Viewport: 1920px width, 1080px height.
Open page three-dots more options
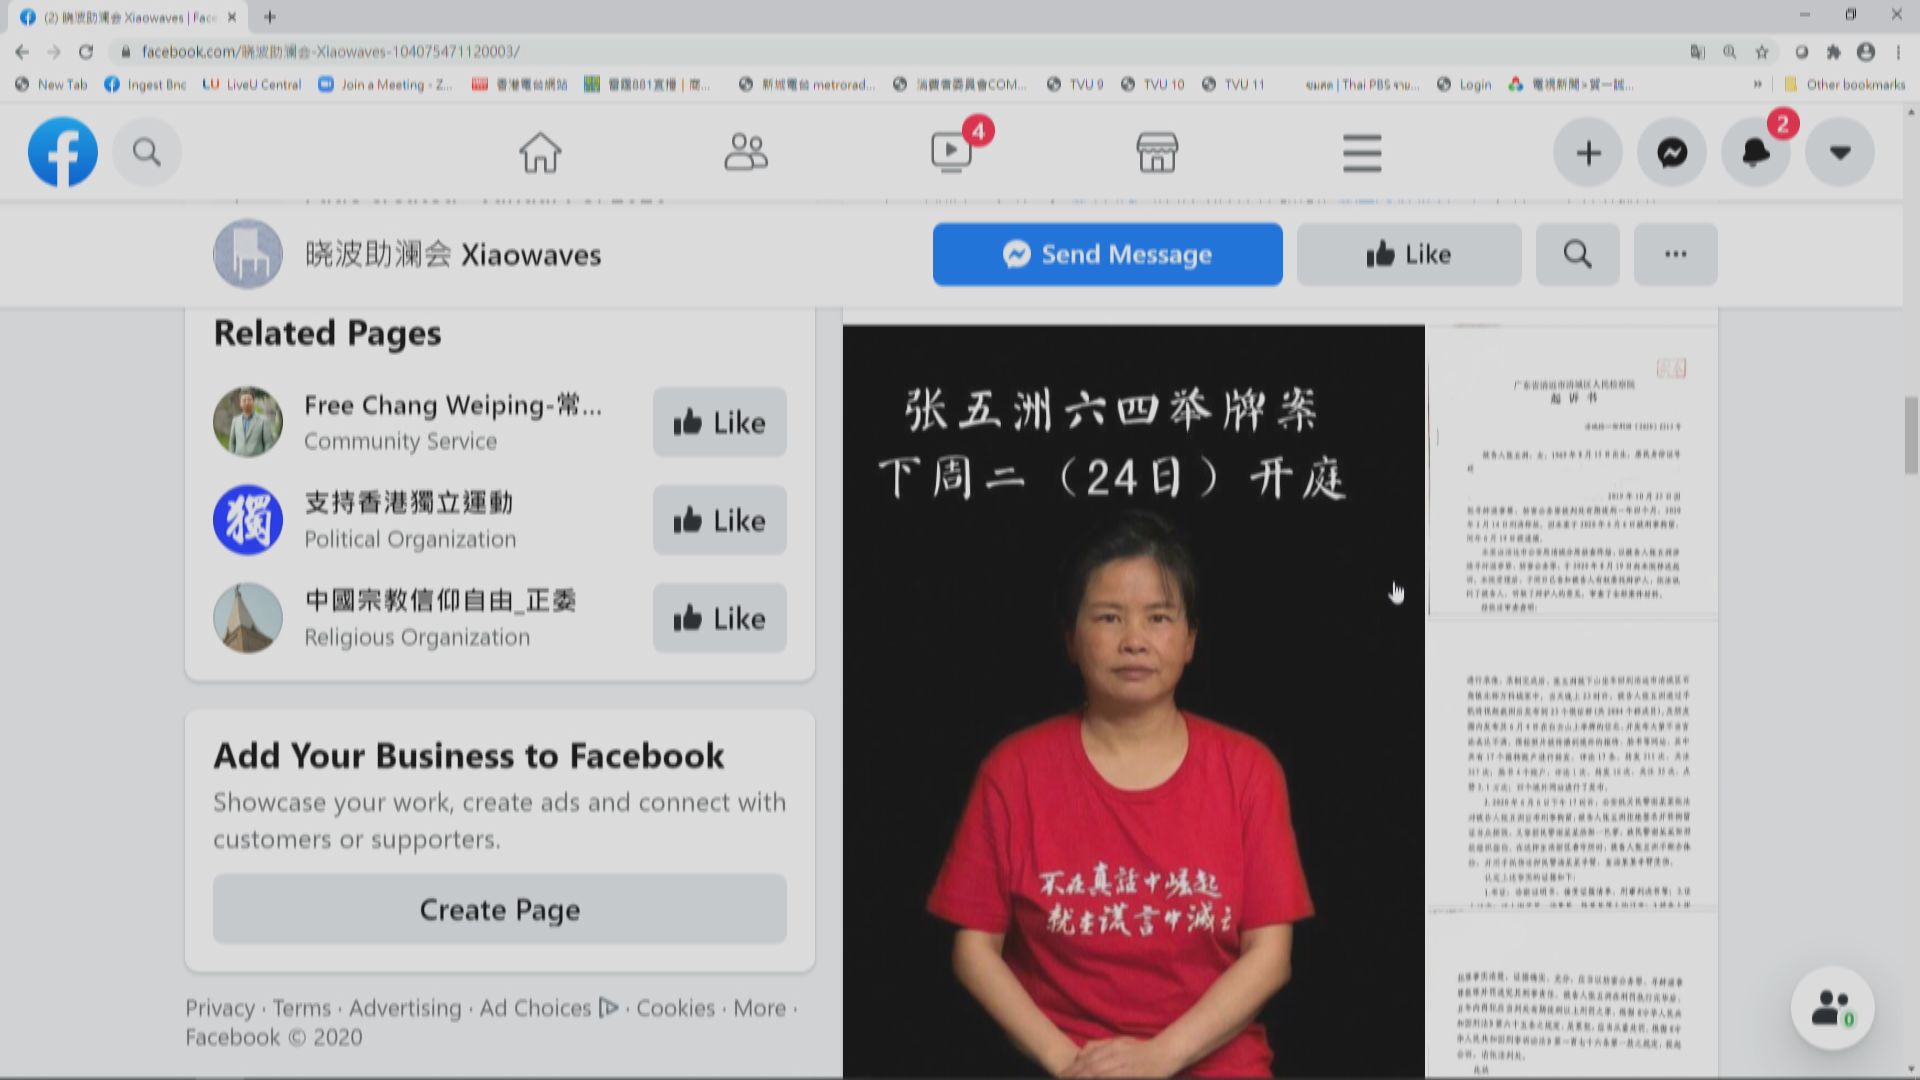1675,255
